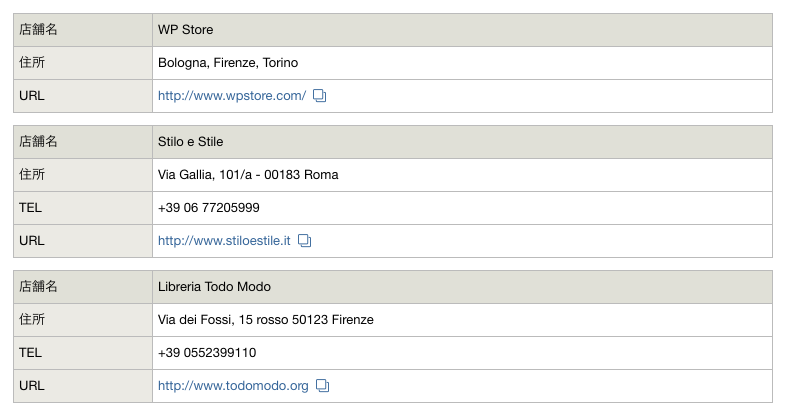Open the todomodo.org link
Viewport: 812px width, 415px height.
233,386
